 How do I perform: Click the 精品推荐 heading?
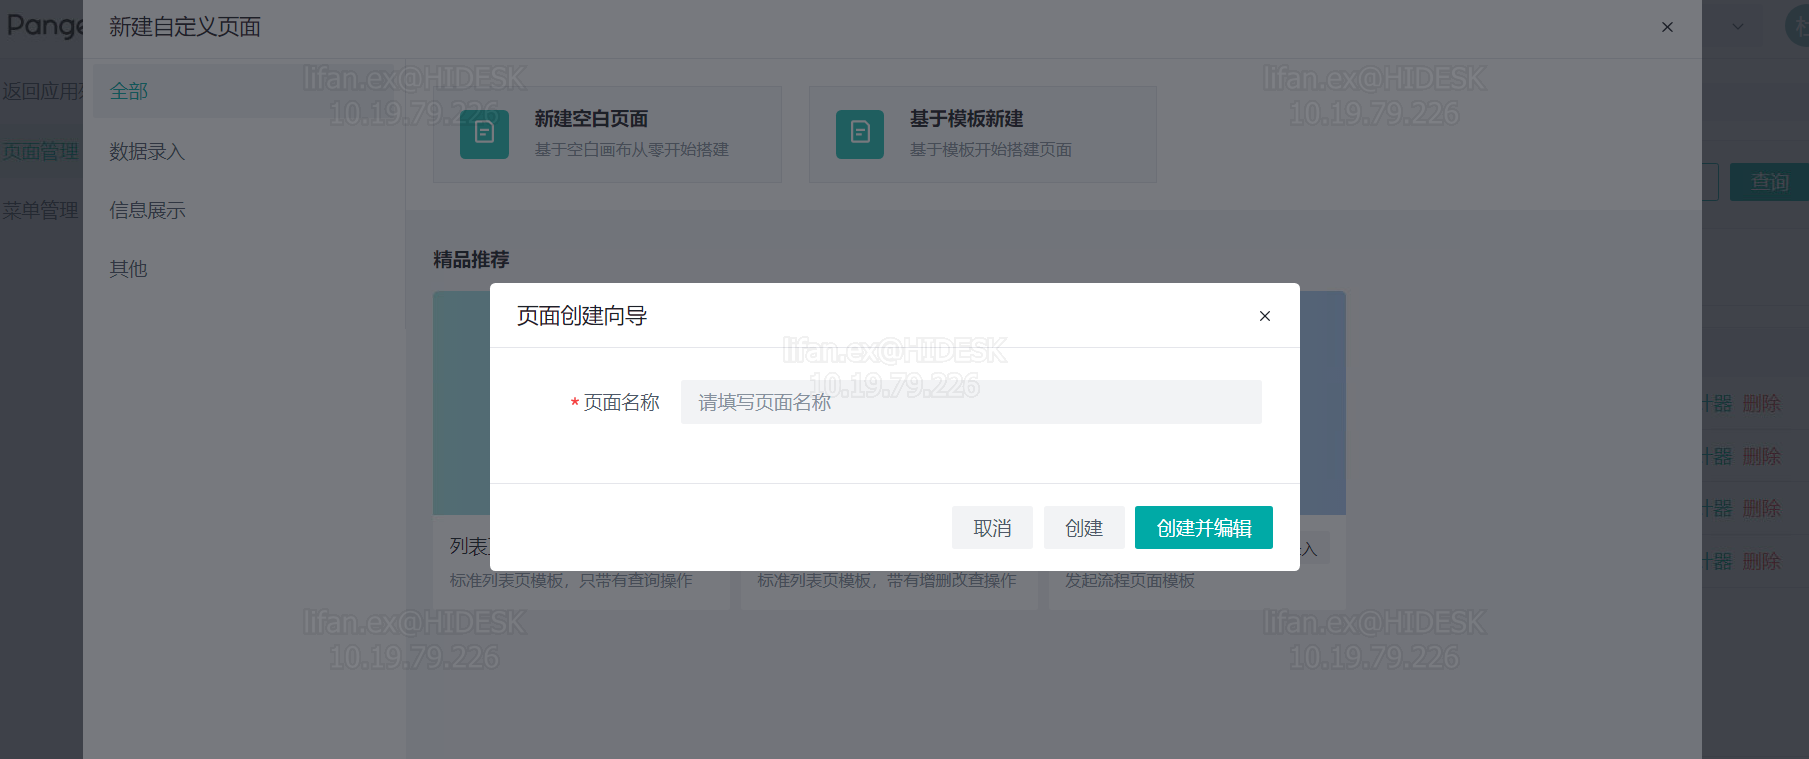pyautogui.click(x=471, y=260)
